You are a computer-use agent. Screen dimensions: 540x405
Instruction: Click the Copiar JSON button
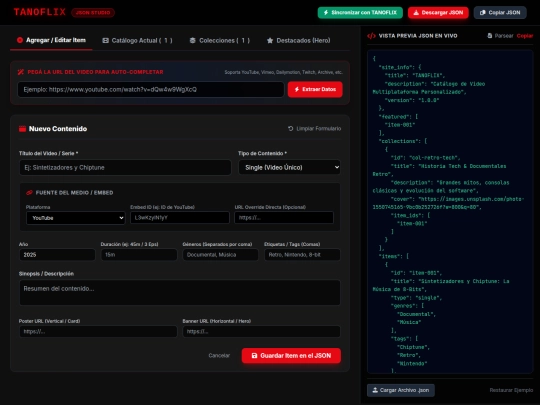pyautogui.click(x=500, y=12)
